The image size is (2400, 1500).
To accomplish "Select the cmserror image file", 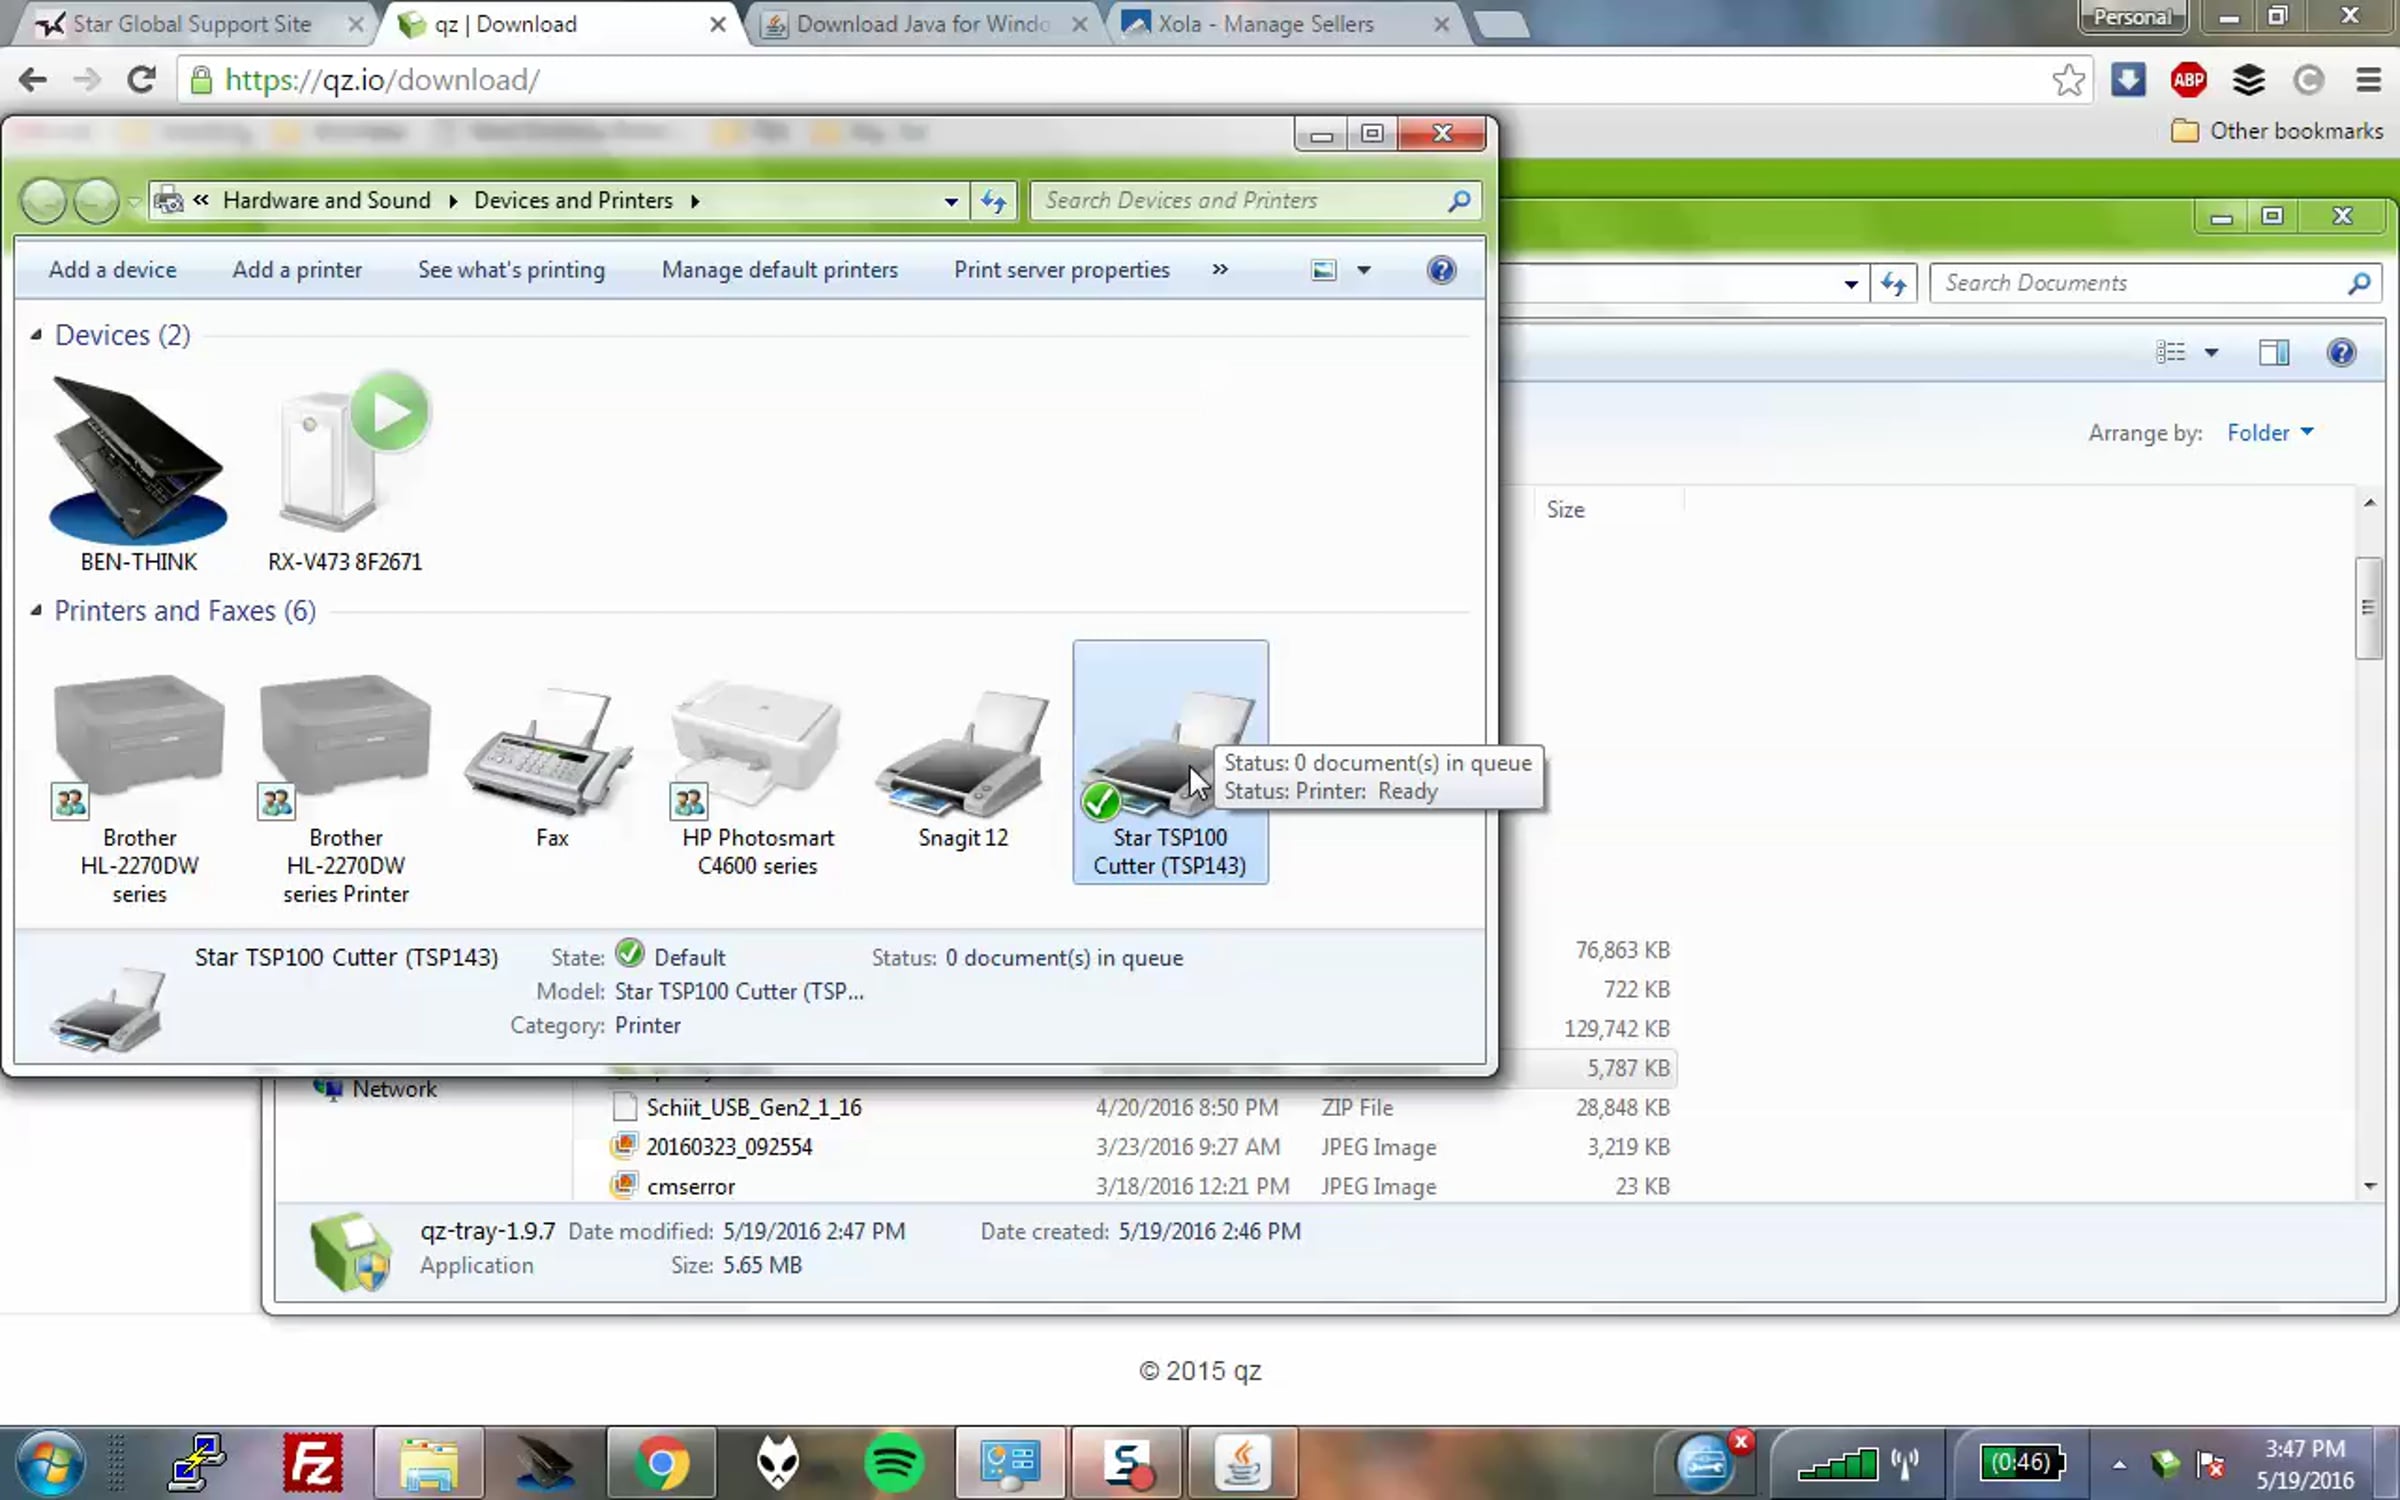I will click(690, 1187).
